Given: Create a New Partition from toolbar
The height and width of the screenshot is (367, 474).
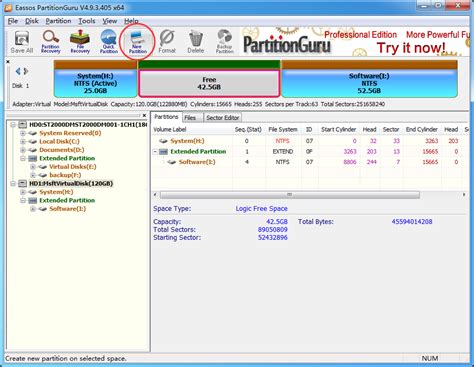Looking at the screenshot, I should coord(138,42).
